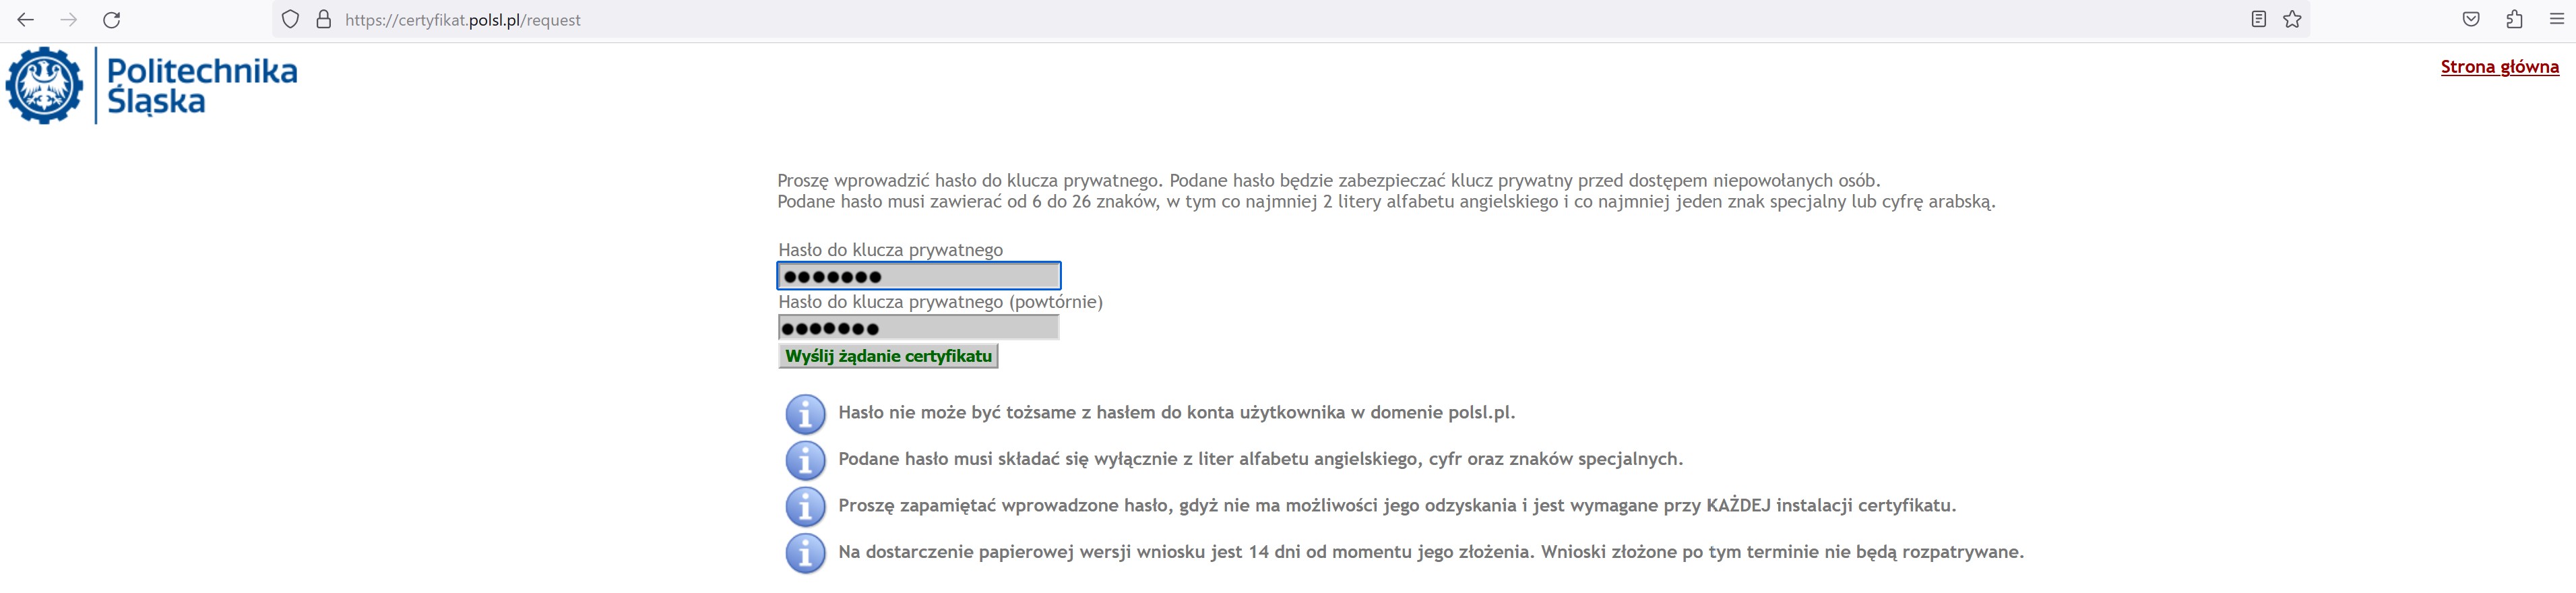This screenshot has height=593, width=2576.
Task: Focus the repeated password (powtórnie) field
Action: click(x=918, y=328)
